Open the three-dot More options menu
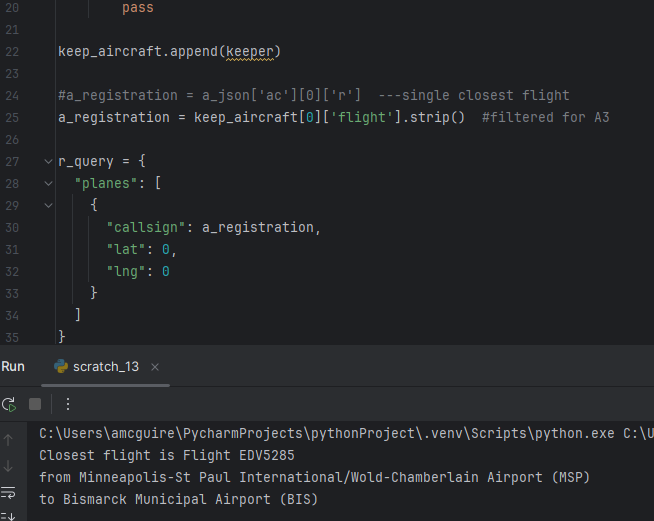Viewport: 654px width, 521px height. 68,404
